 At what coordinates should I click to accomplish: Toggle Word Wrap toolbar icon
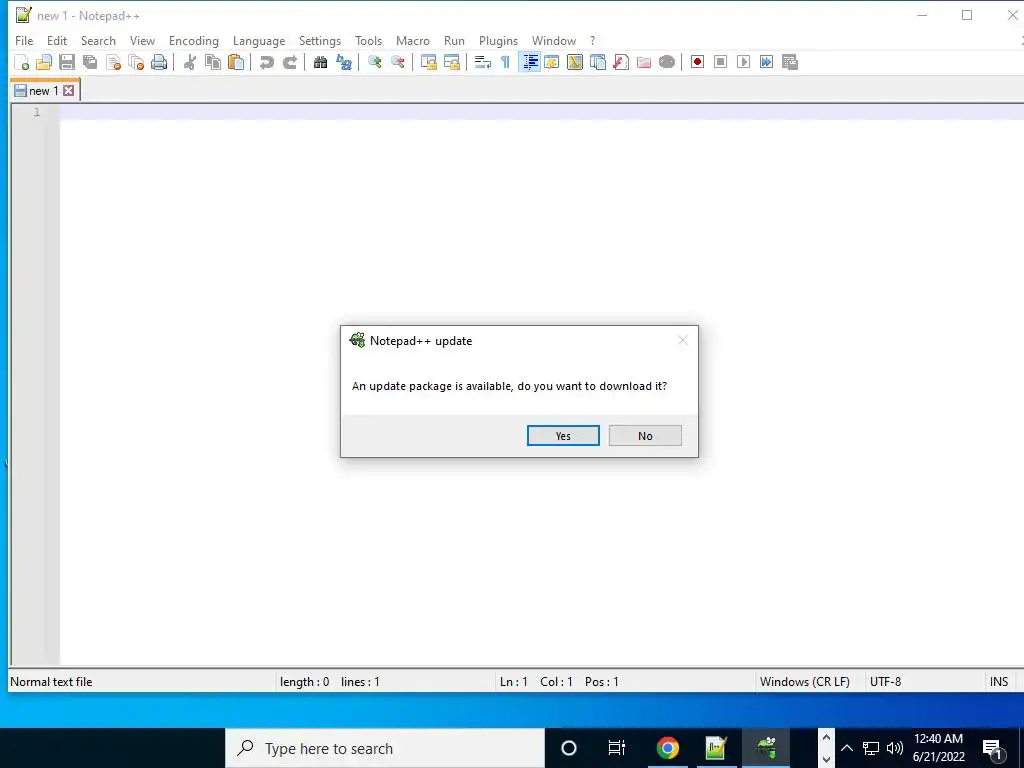click(x=483, y=62)
